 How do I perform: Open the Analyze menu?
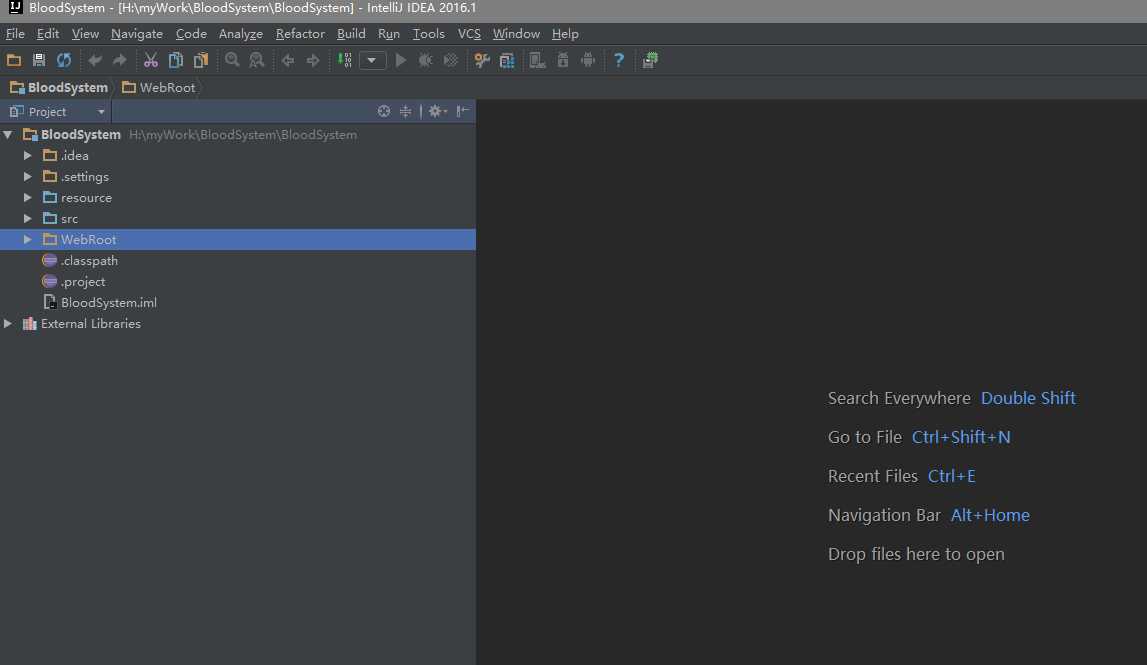241,34
